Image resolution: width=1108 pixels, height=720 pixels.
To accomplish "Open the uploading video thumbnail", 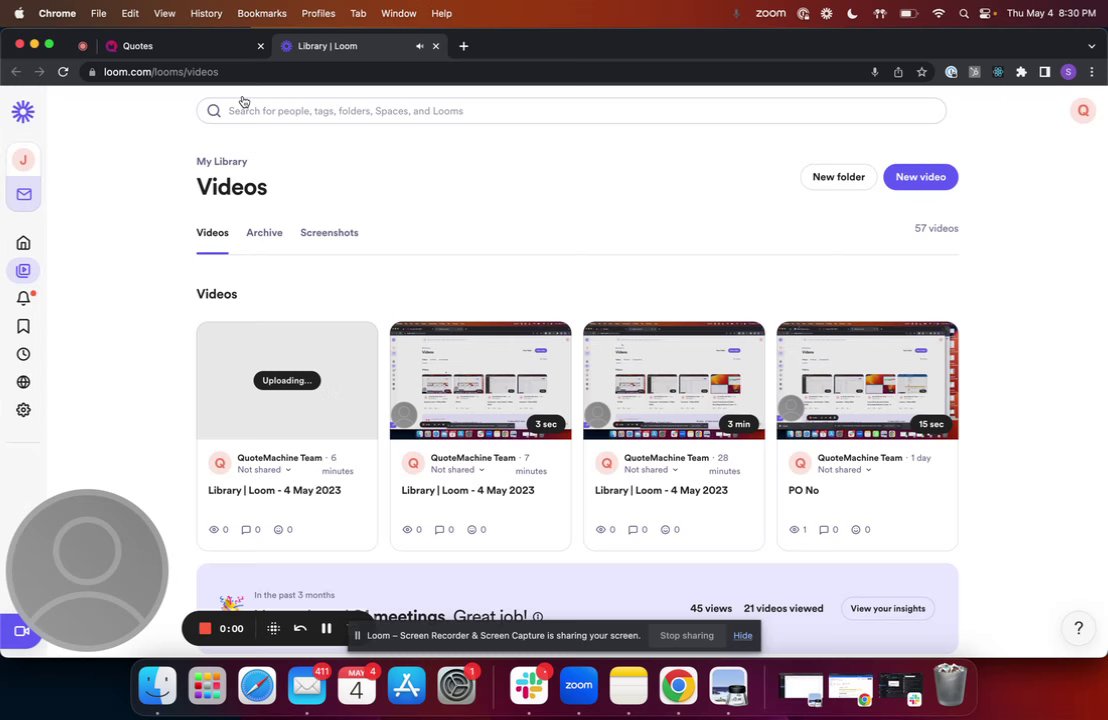I will point(287,381).
